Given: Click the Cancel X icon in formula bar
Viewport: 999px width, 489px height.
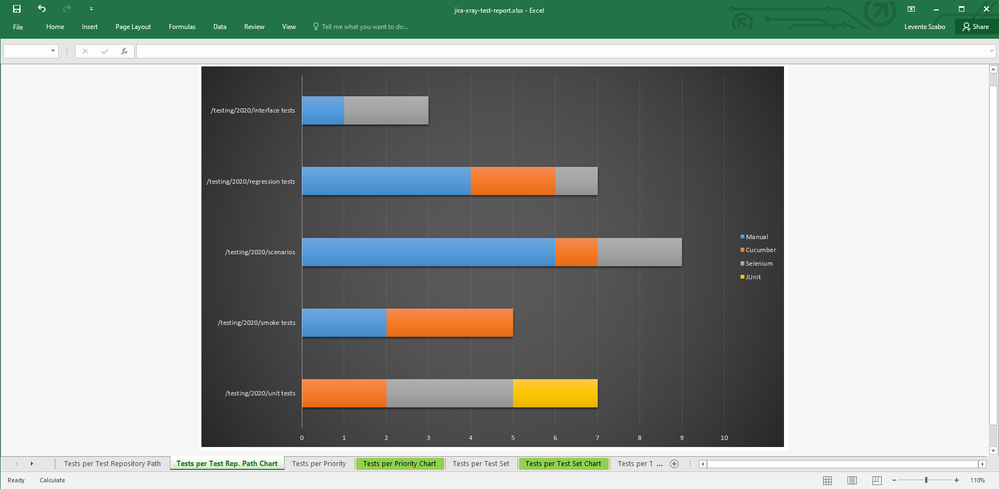Looking at the screenshot, I should coord(85,51).
